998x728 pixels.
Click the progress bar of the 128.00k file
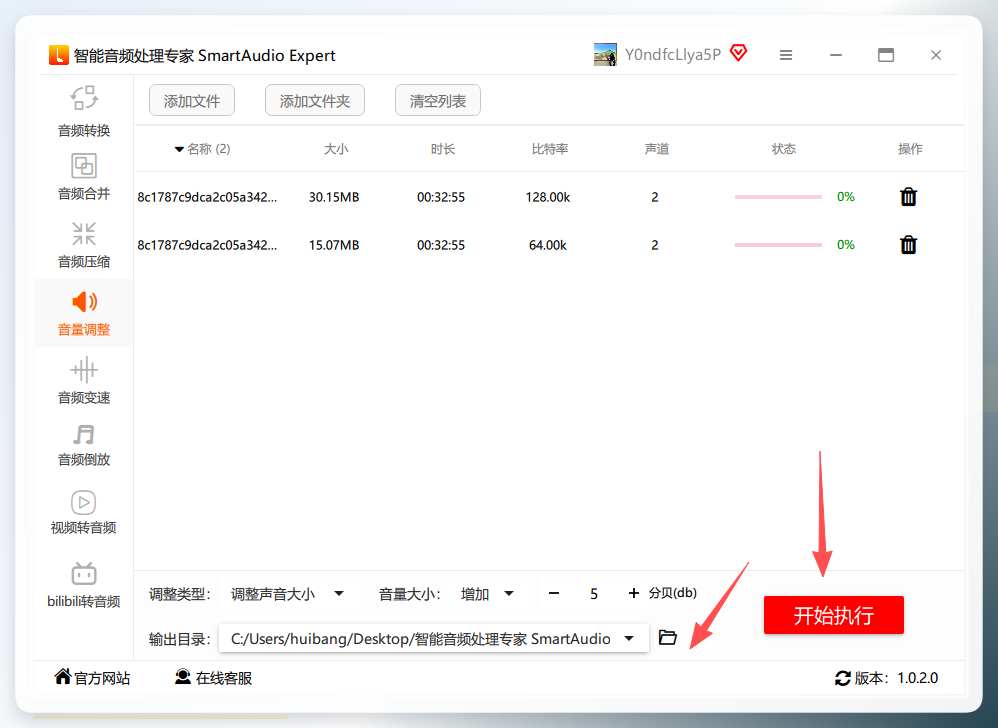coord(778,197)
